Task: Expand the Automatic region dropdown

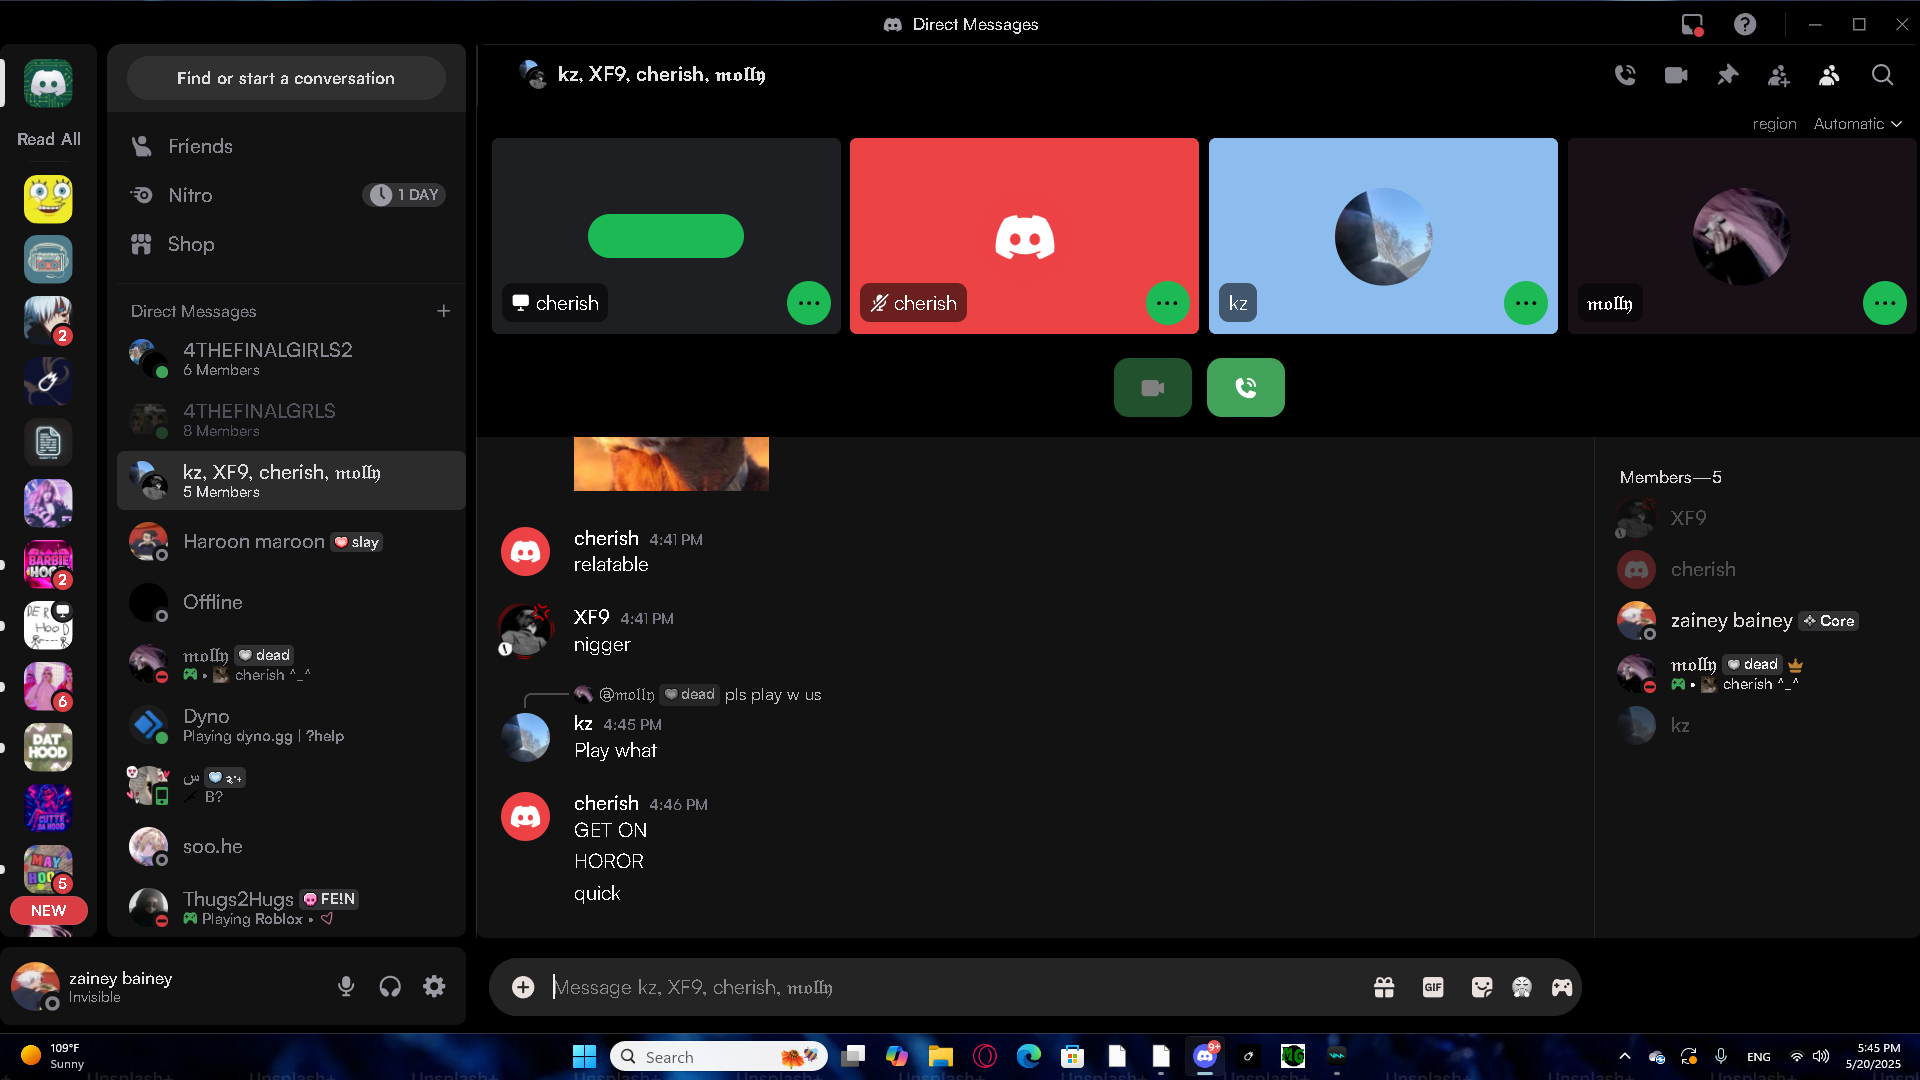Action: click(x=1857, y=124)
